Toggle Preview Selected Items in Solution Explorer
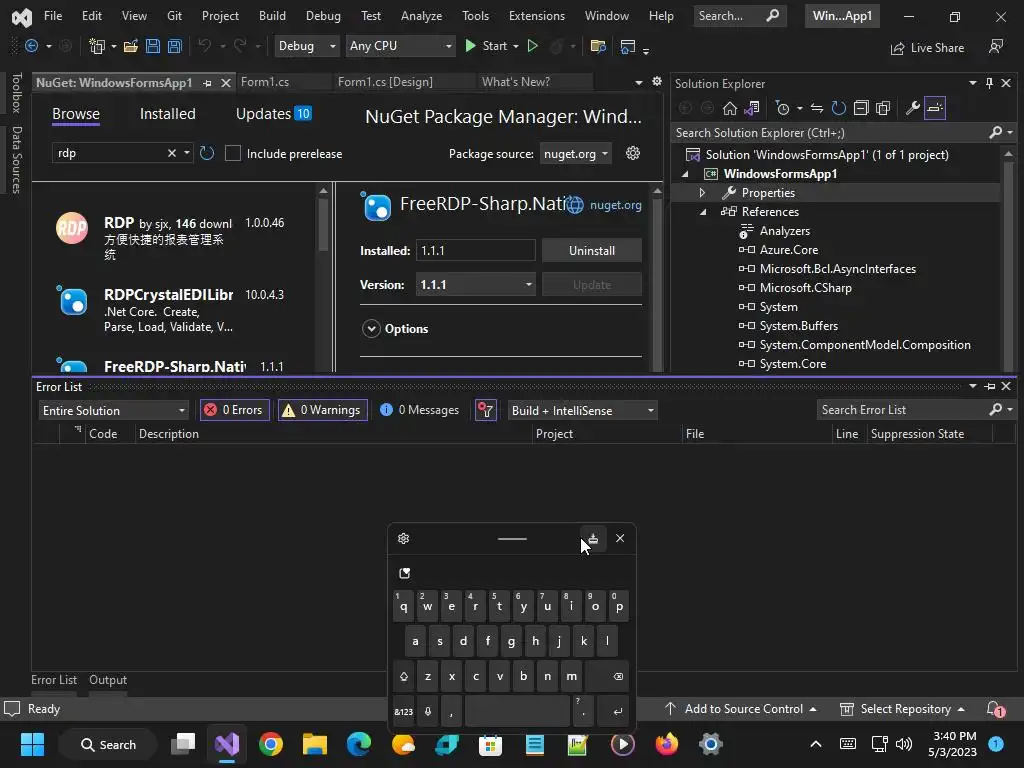This screenshot has width=1024, height=768. (x=935, y=108)
